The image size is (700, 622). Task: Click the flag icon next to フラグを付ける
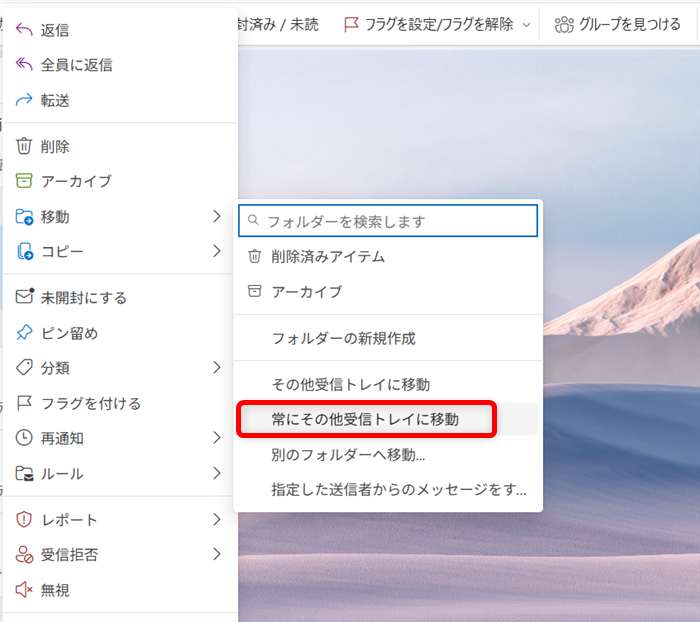(25, 403)
